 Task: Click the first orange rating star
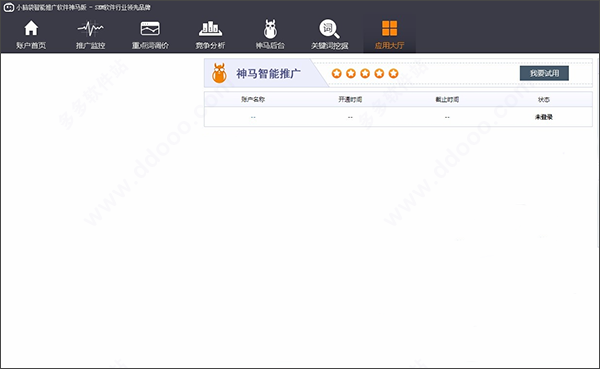pyautogui.click(x=337, y=73)
